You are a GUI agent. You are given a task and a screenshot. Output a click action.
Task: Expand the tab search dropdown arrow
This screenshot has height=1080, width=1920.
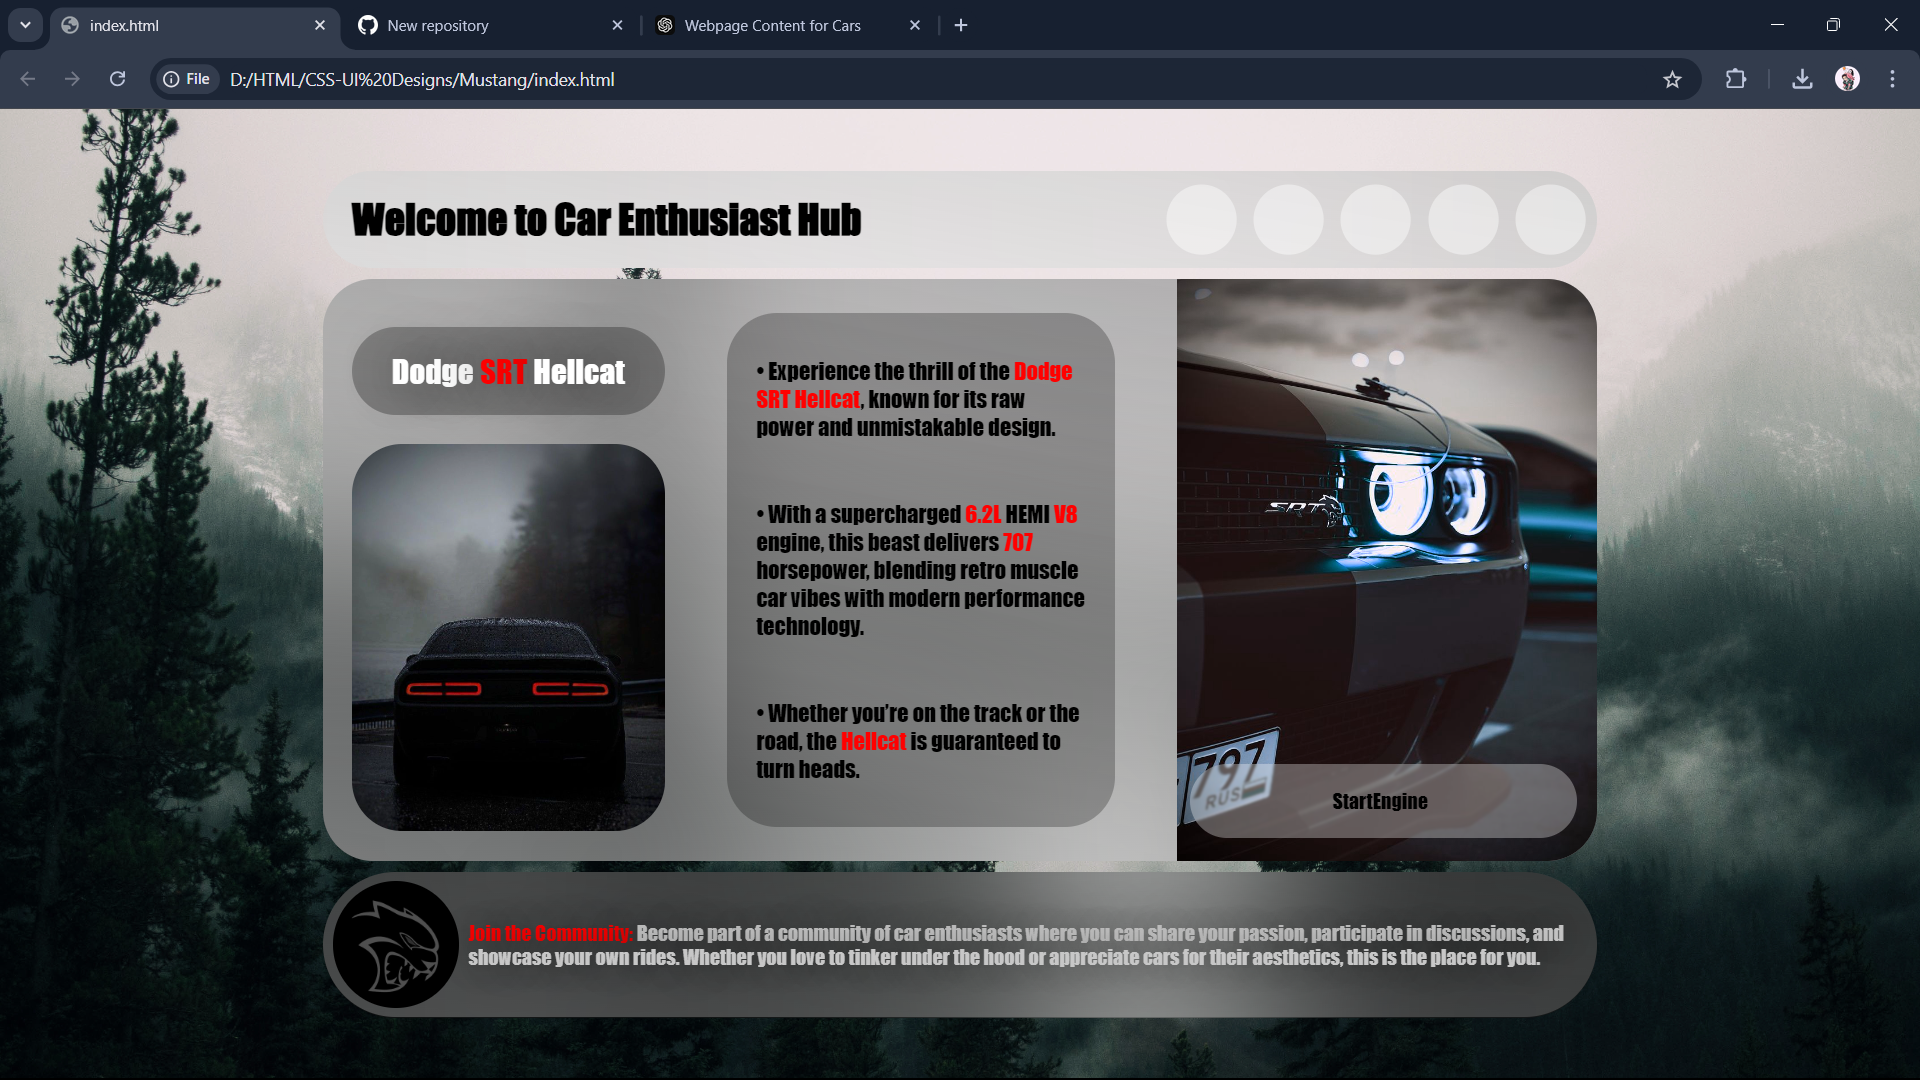pos(25,25)
